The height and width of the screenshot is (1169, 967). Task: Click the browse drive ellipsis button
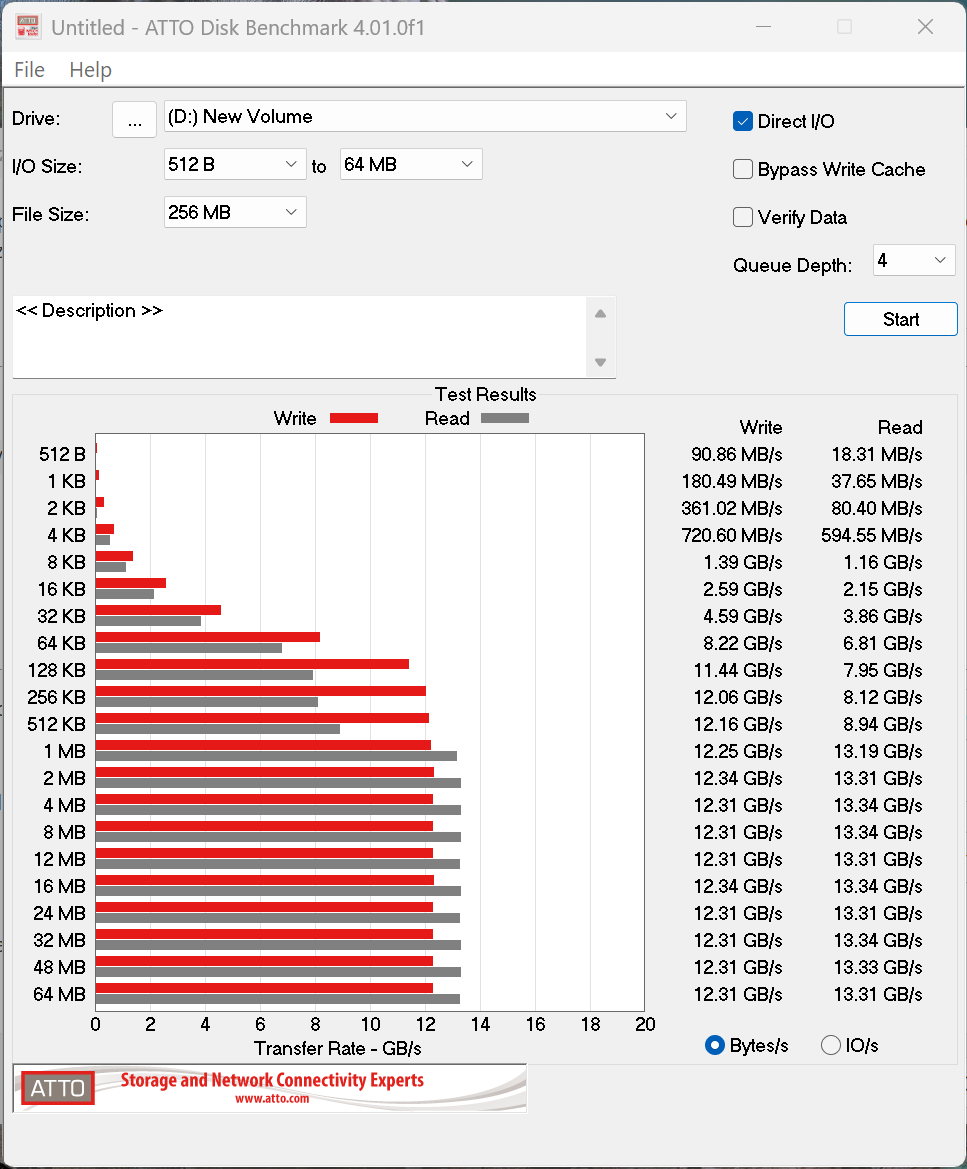(134, 119)
